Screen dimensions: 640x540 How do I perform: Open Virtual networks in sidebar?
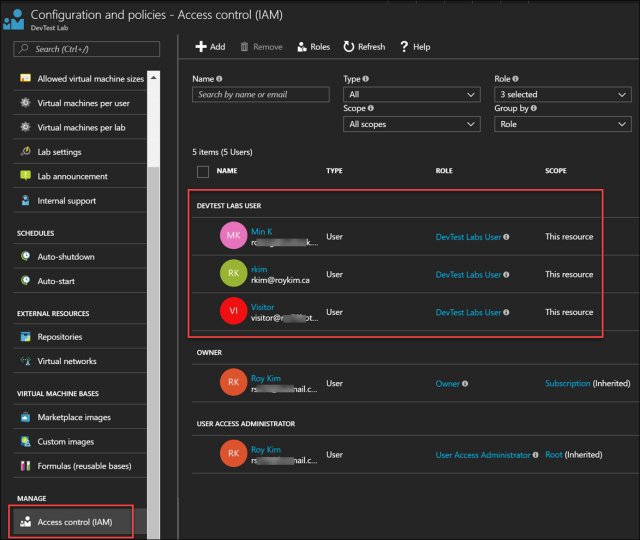tap(66, 361)
